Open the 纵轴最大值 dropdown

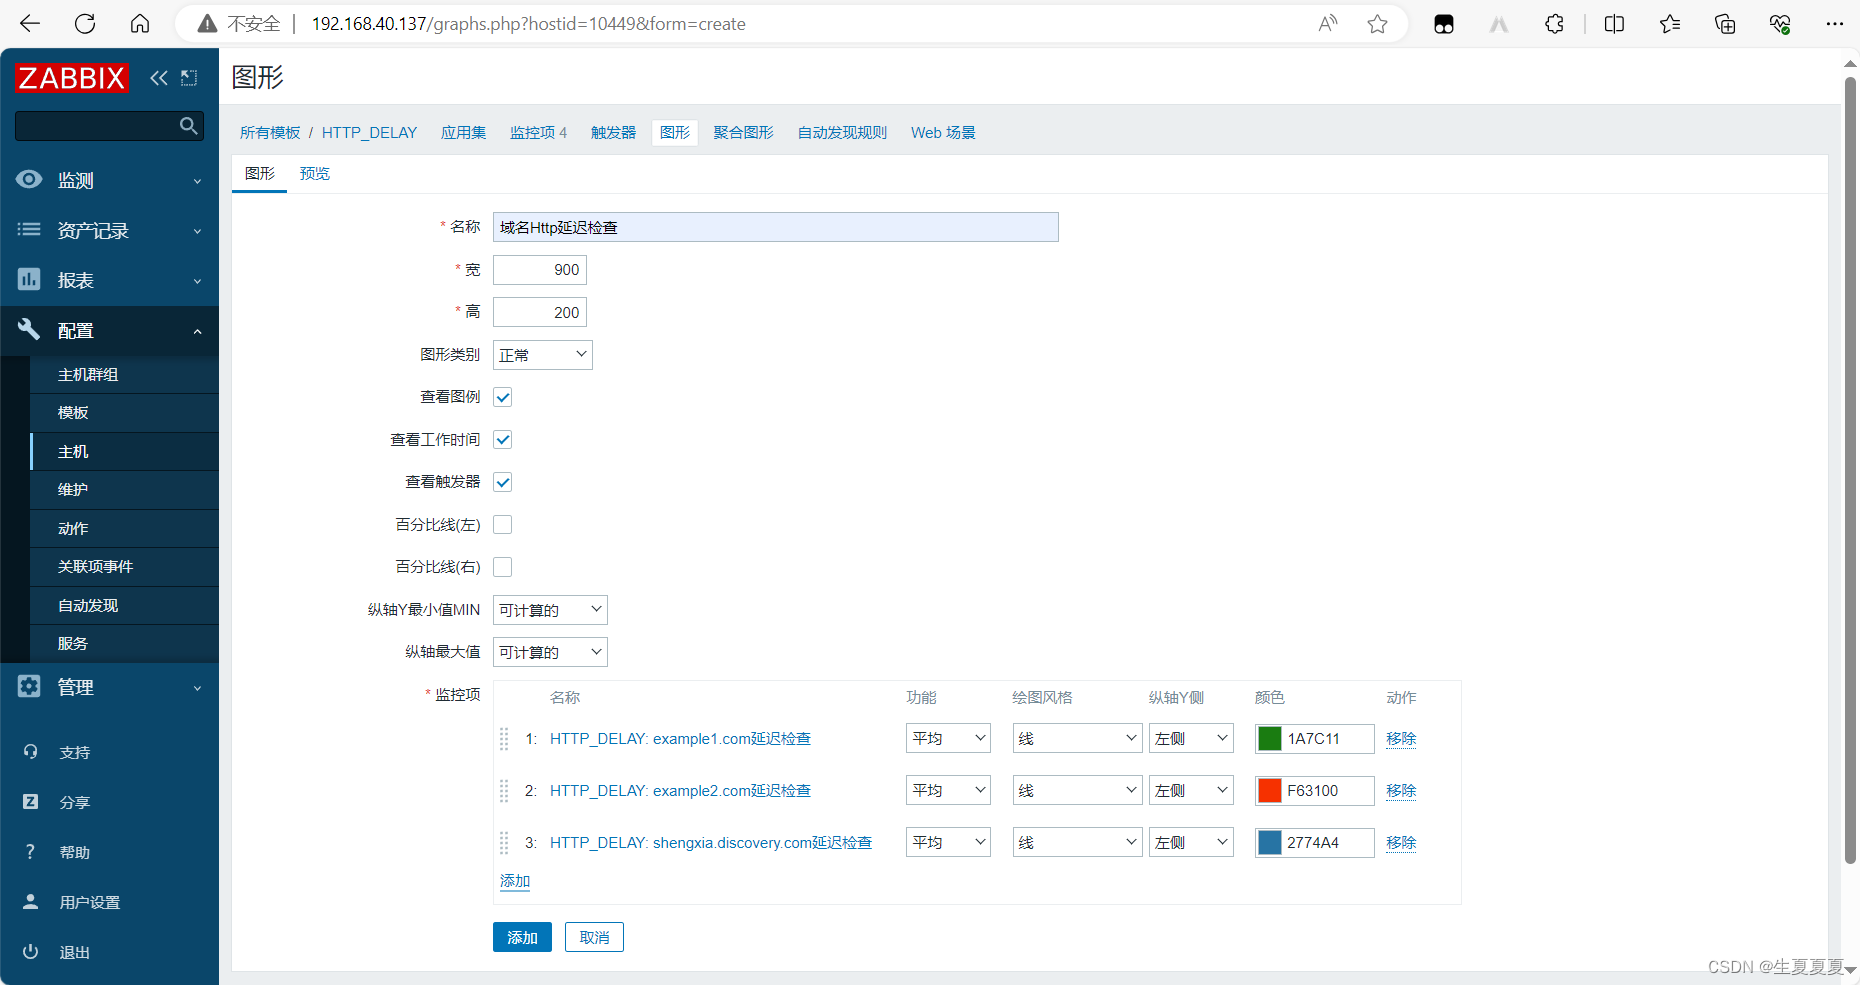[550, 652]
